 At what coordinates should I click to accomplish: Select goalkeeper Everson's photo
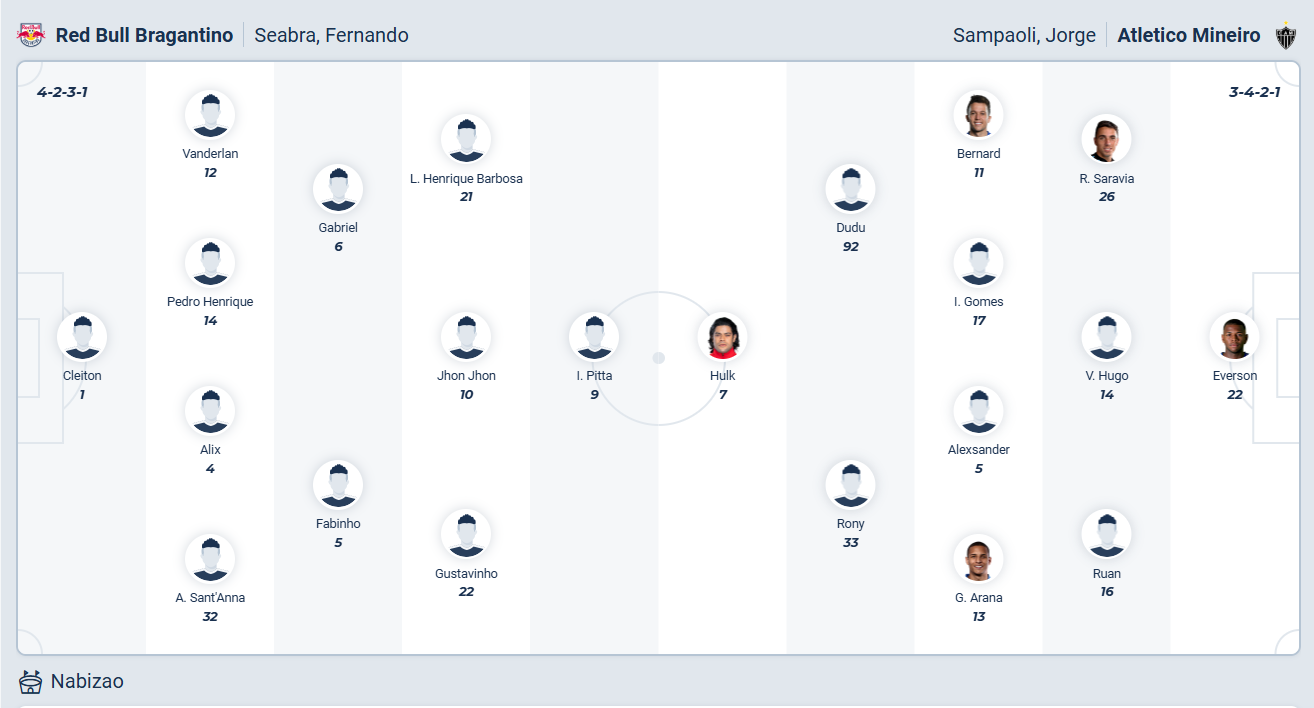(1234, 337)
